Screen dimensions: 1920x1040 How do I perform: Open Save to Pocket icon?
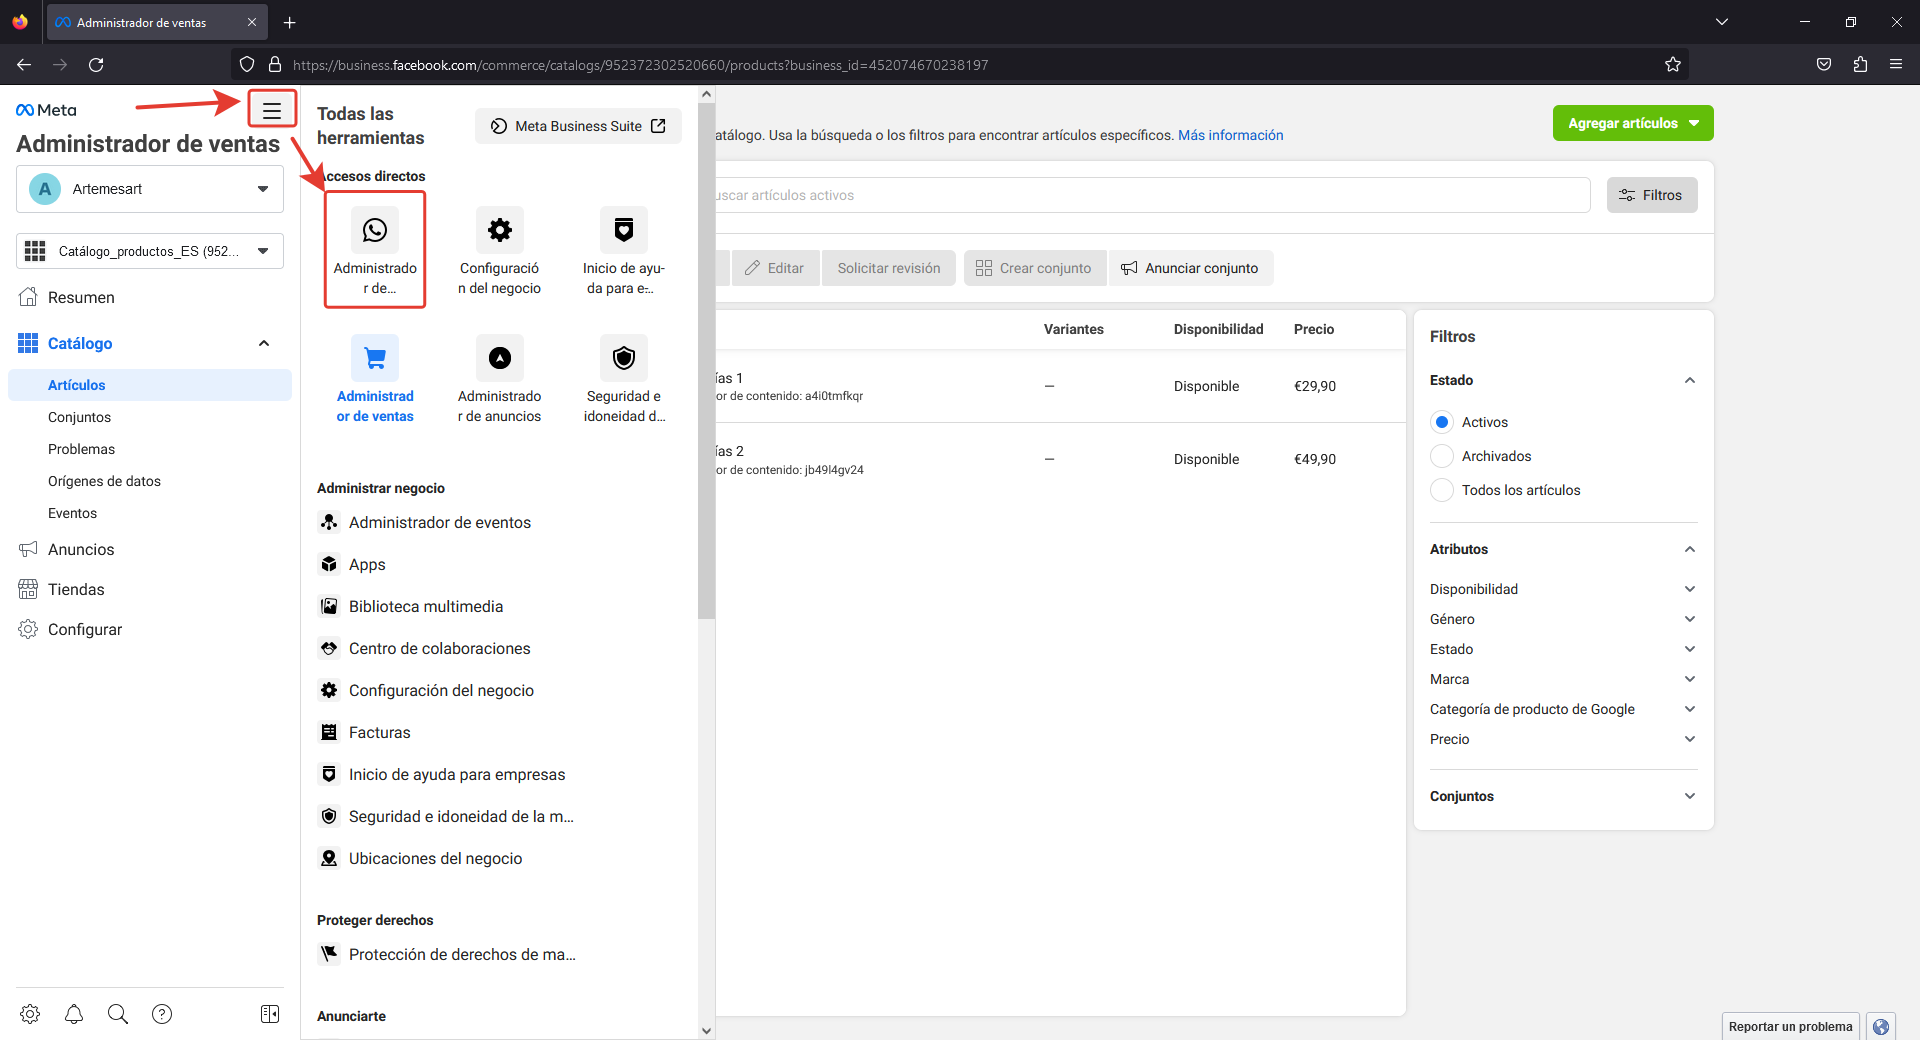click(x=1824, y=65)
